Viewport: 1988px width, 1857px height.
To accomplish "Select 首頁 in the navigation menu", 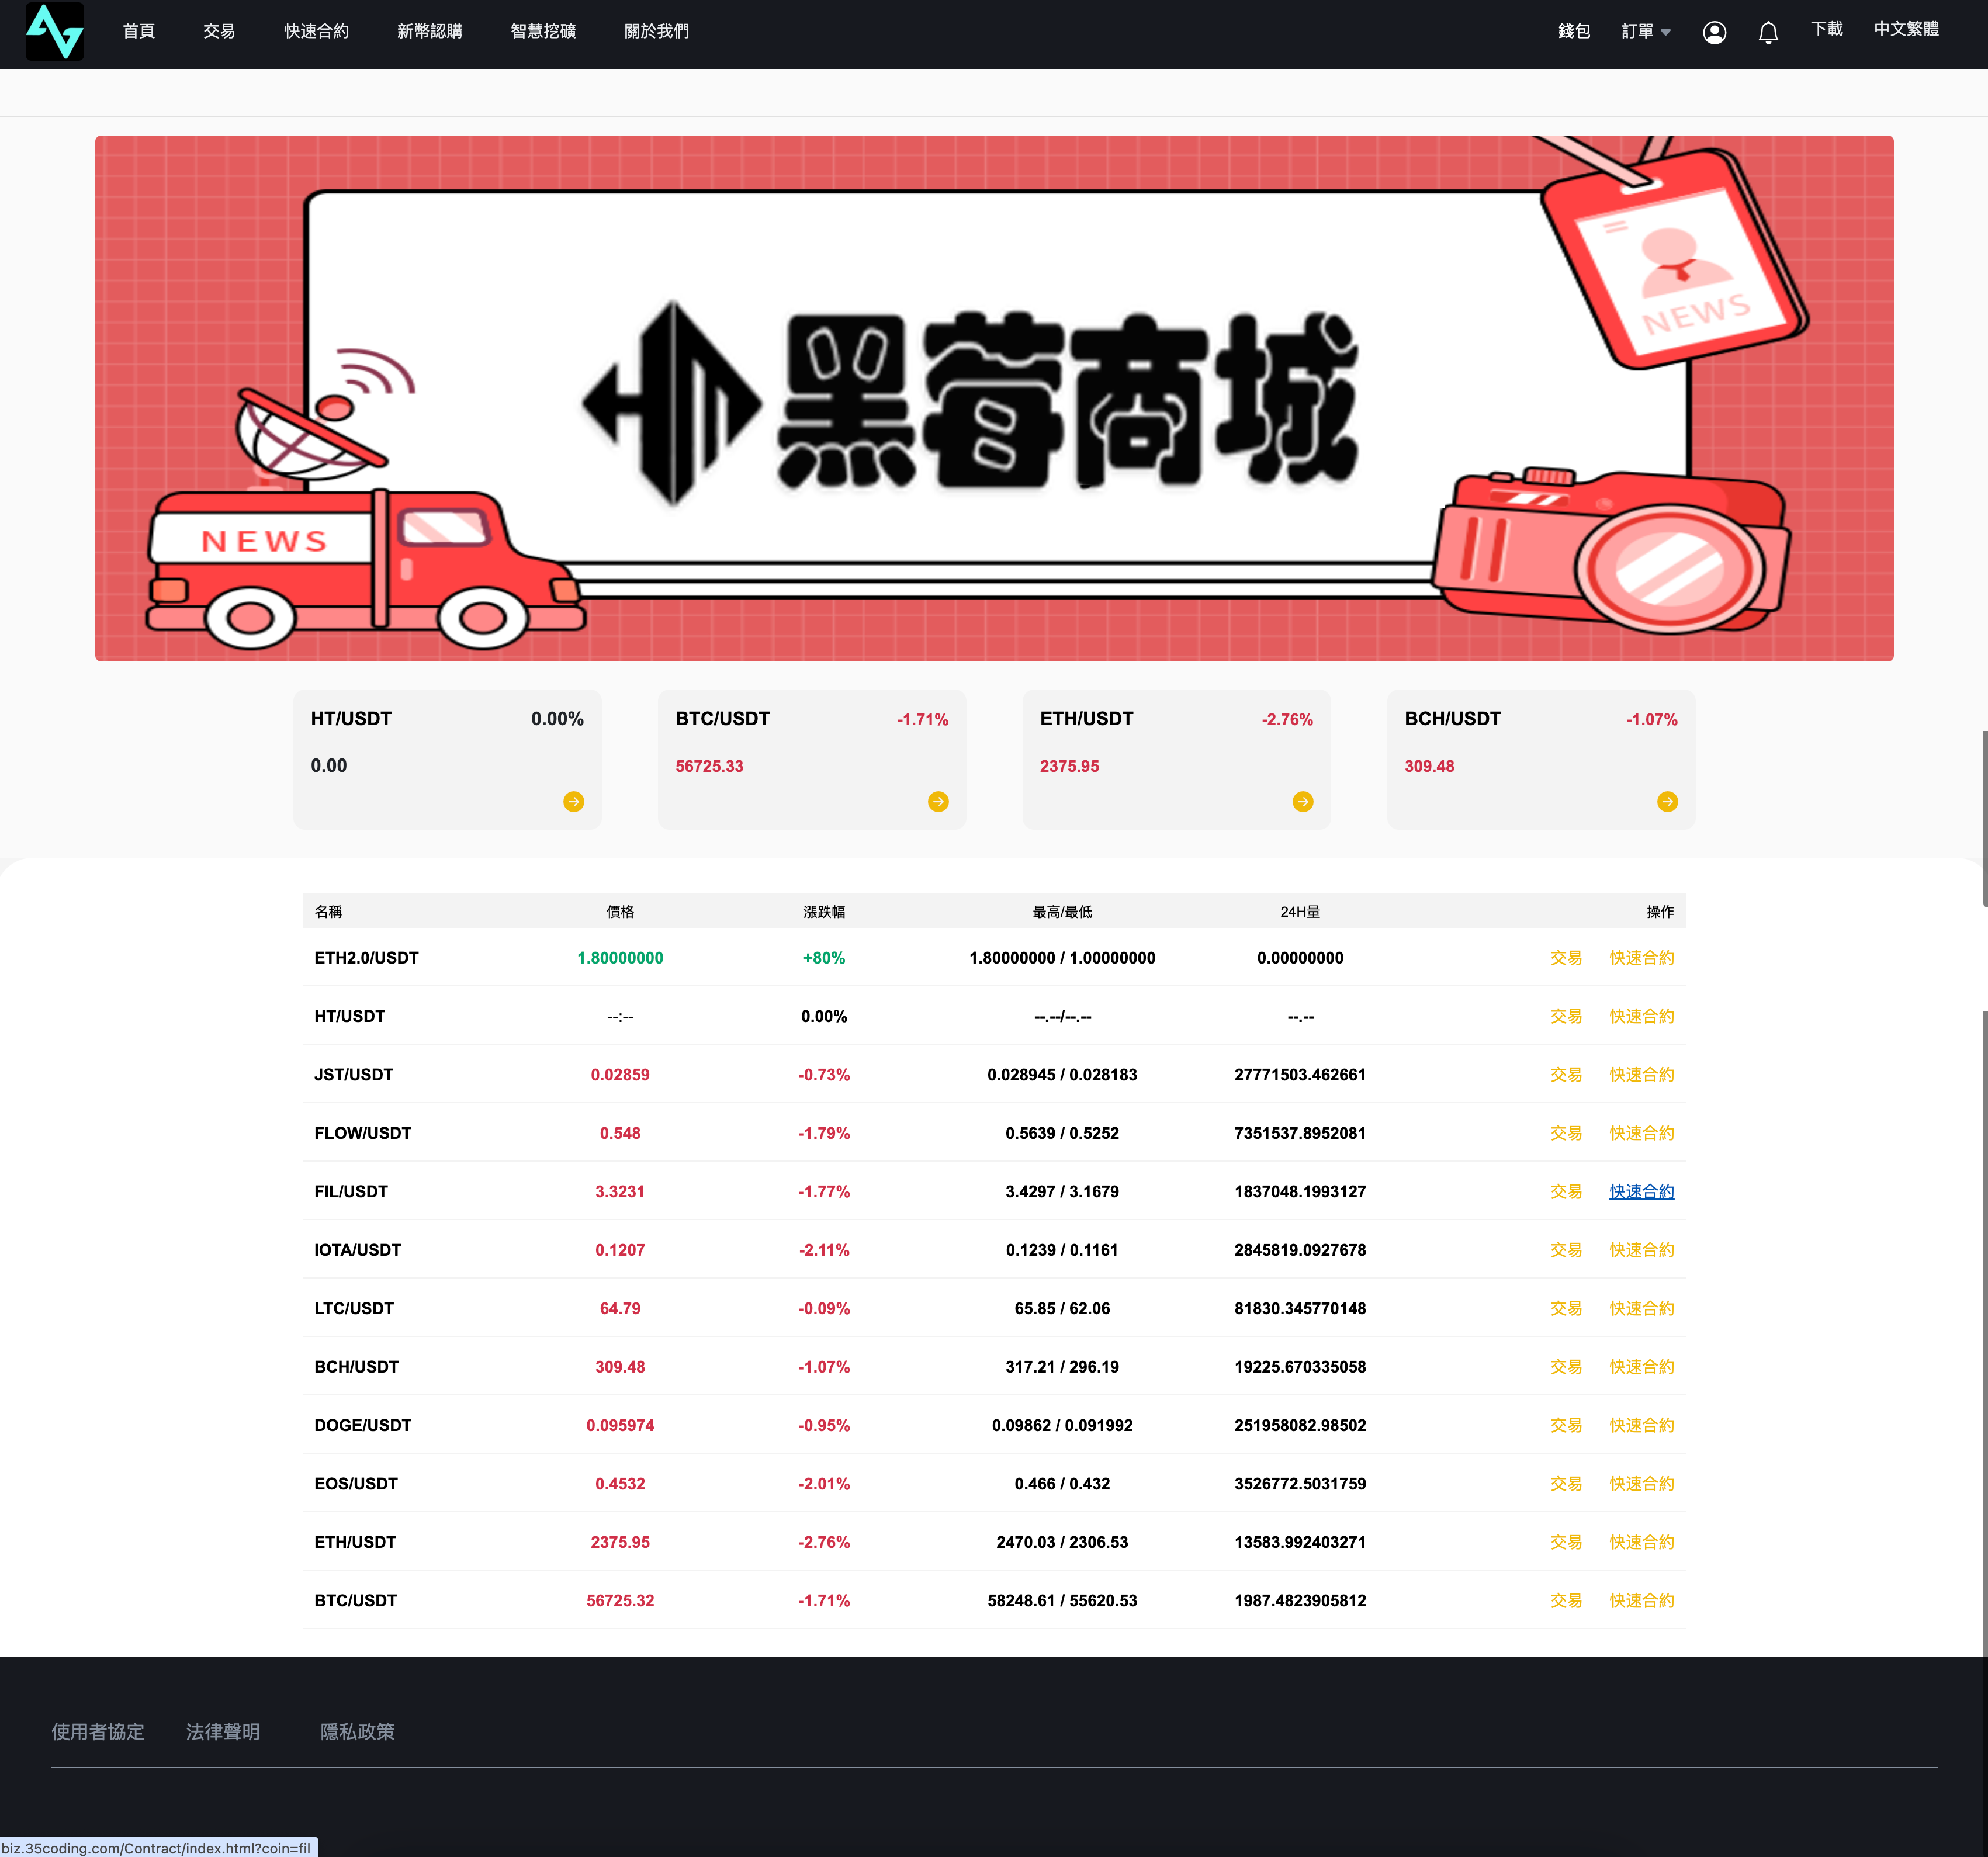I will tap(138, 31).
